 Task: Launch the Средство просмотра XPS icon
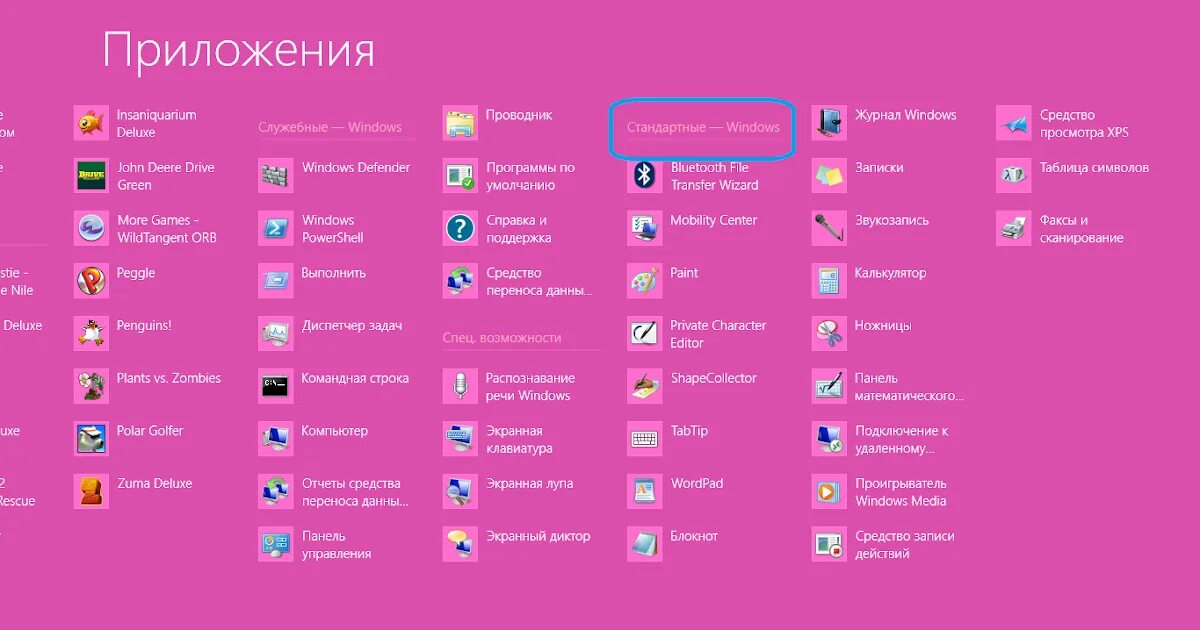pyautogui.click(x=1014, y=123)
